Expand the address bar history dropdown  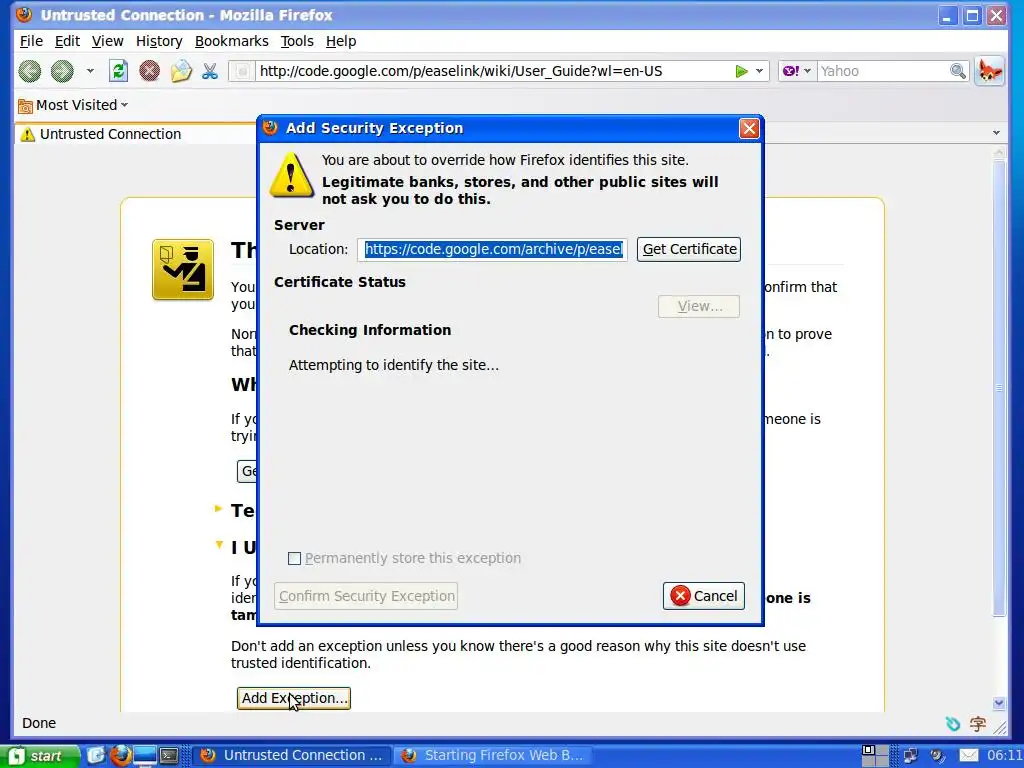point(760,71)
